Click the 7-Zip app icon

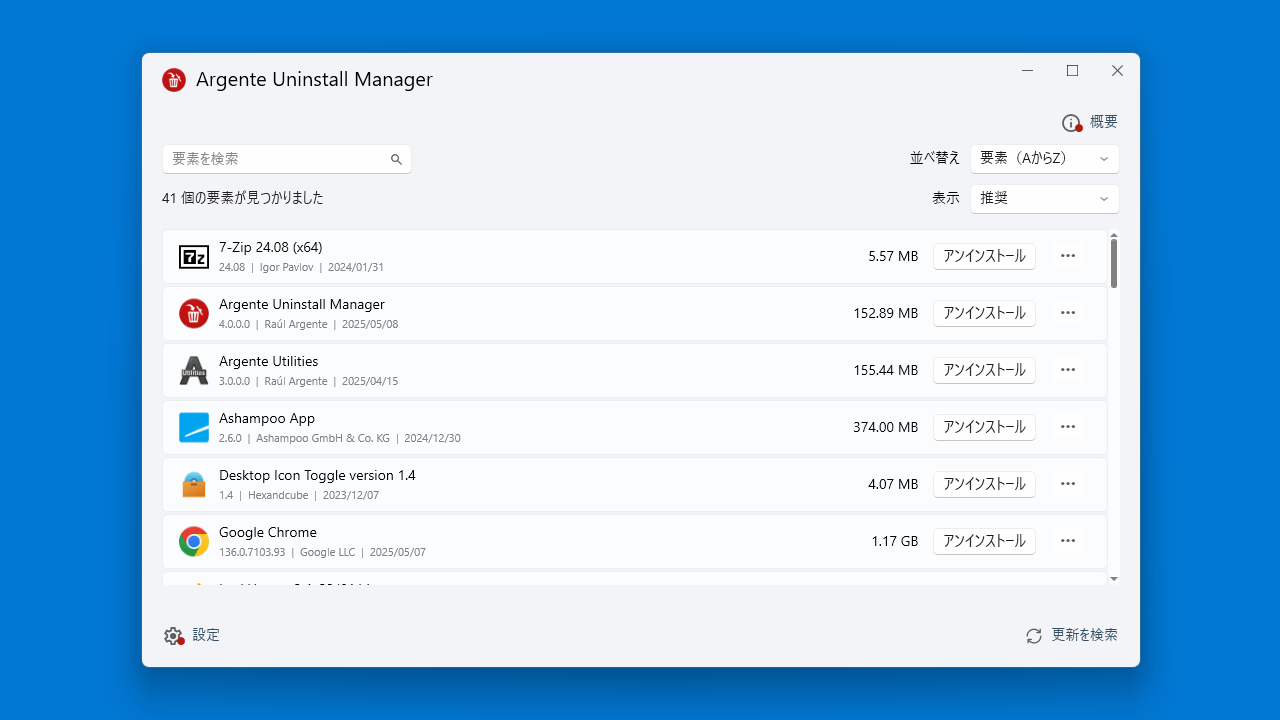tap(194, 257)
